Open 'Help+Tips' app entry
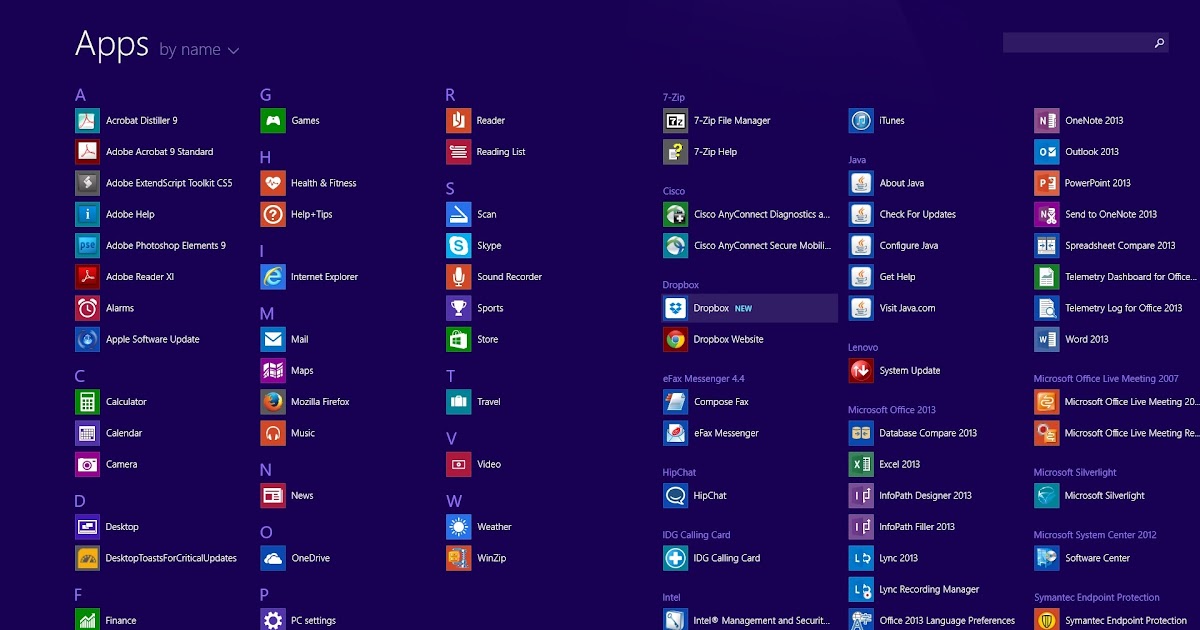Viewport: 1200px width, 630px height. (x=297, y=214)
